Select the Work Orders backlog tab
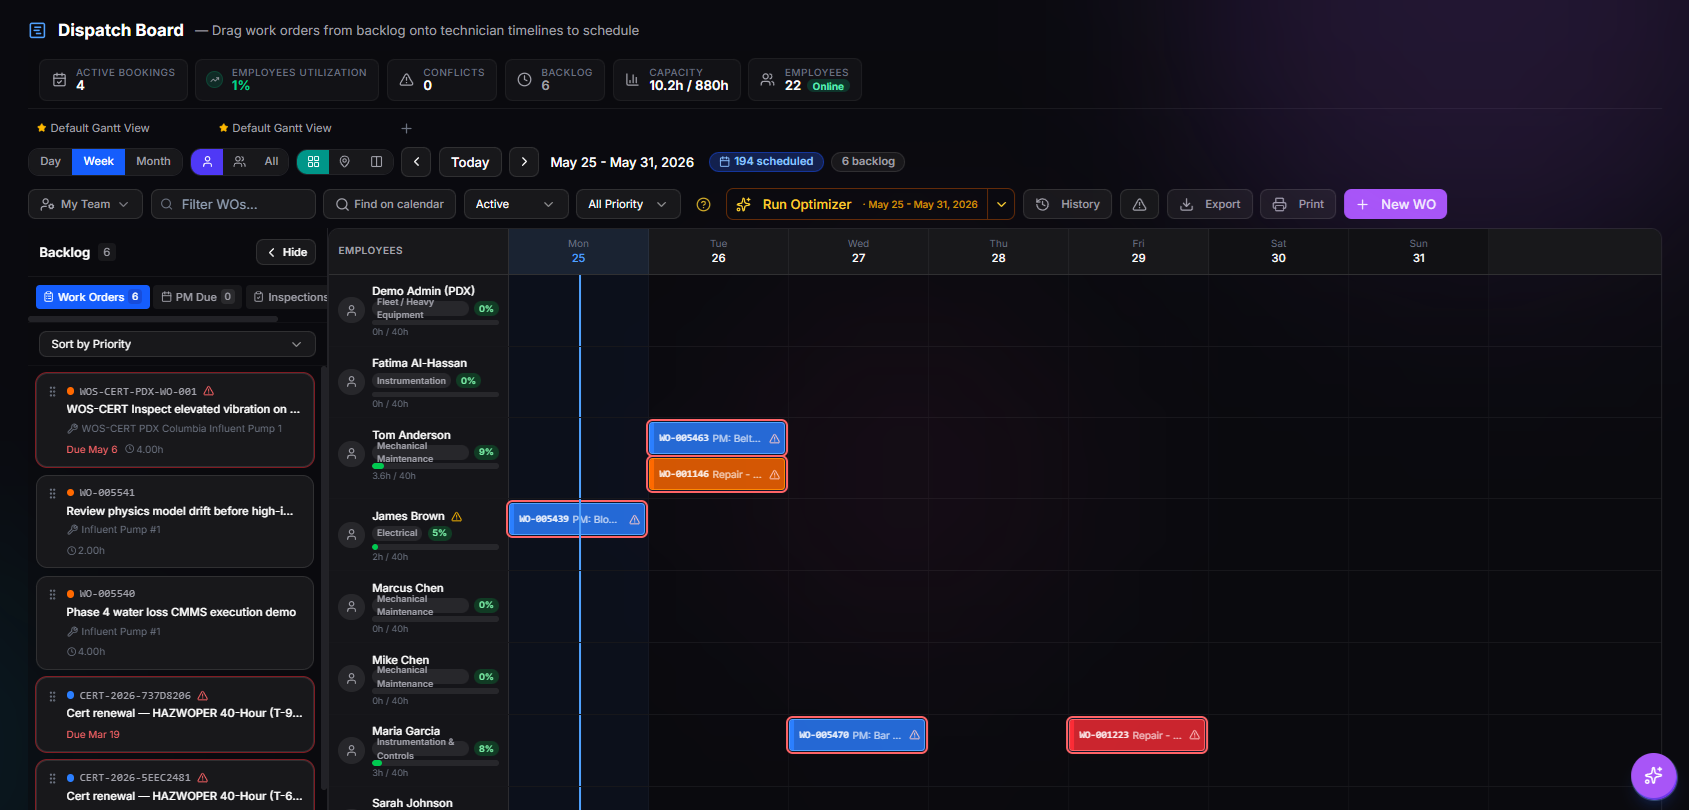Screen dimensions: 1689x810 point(93,297)
